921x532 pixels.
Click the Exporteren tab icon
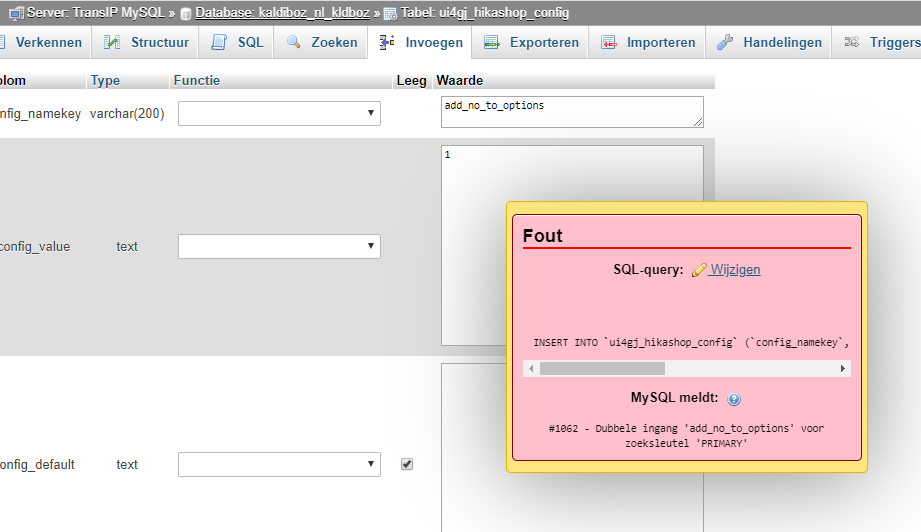492,42
